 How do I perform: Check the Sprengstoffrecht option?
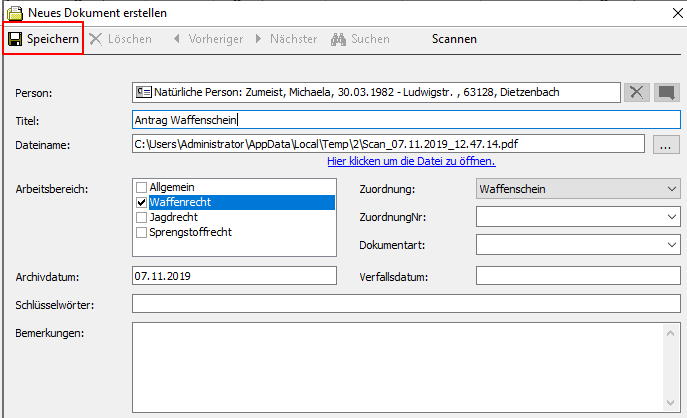click(141, 232)
